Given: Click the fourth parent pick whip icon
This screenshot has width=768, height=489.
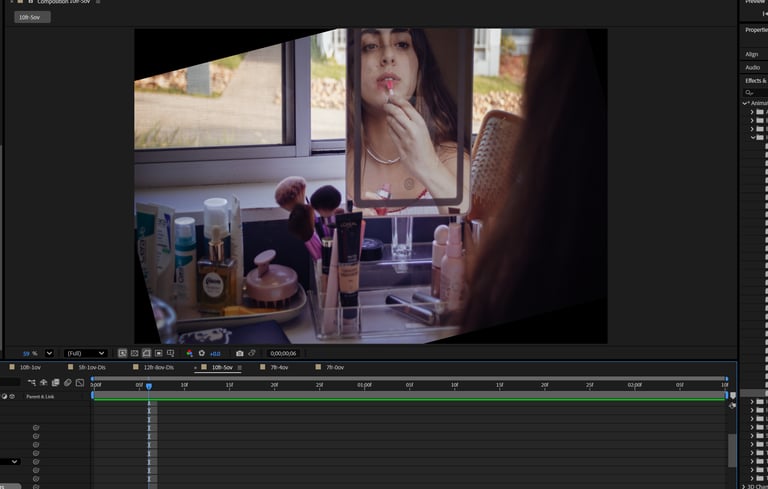Looking at the screenshot, I should tap(36, 453).
